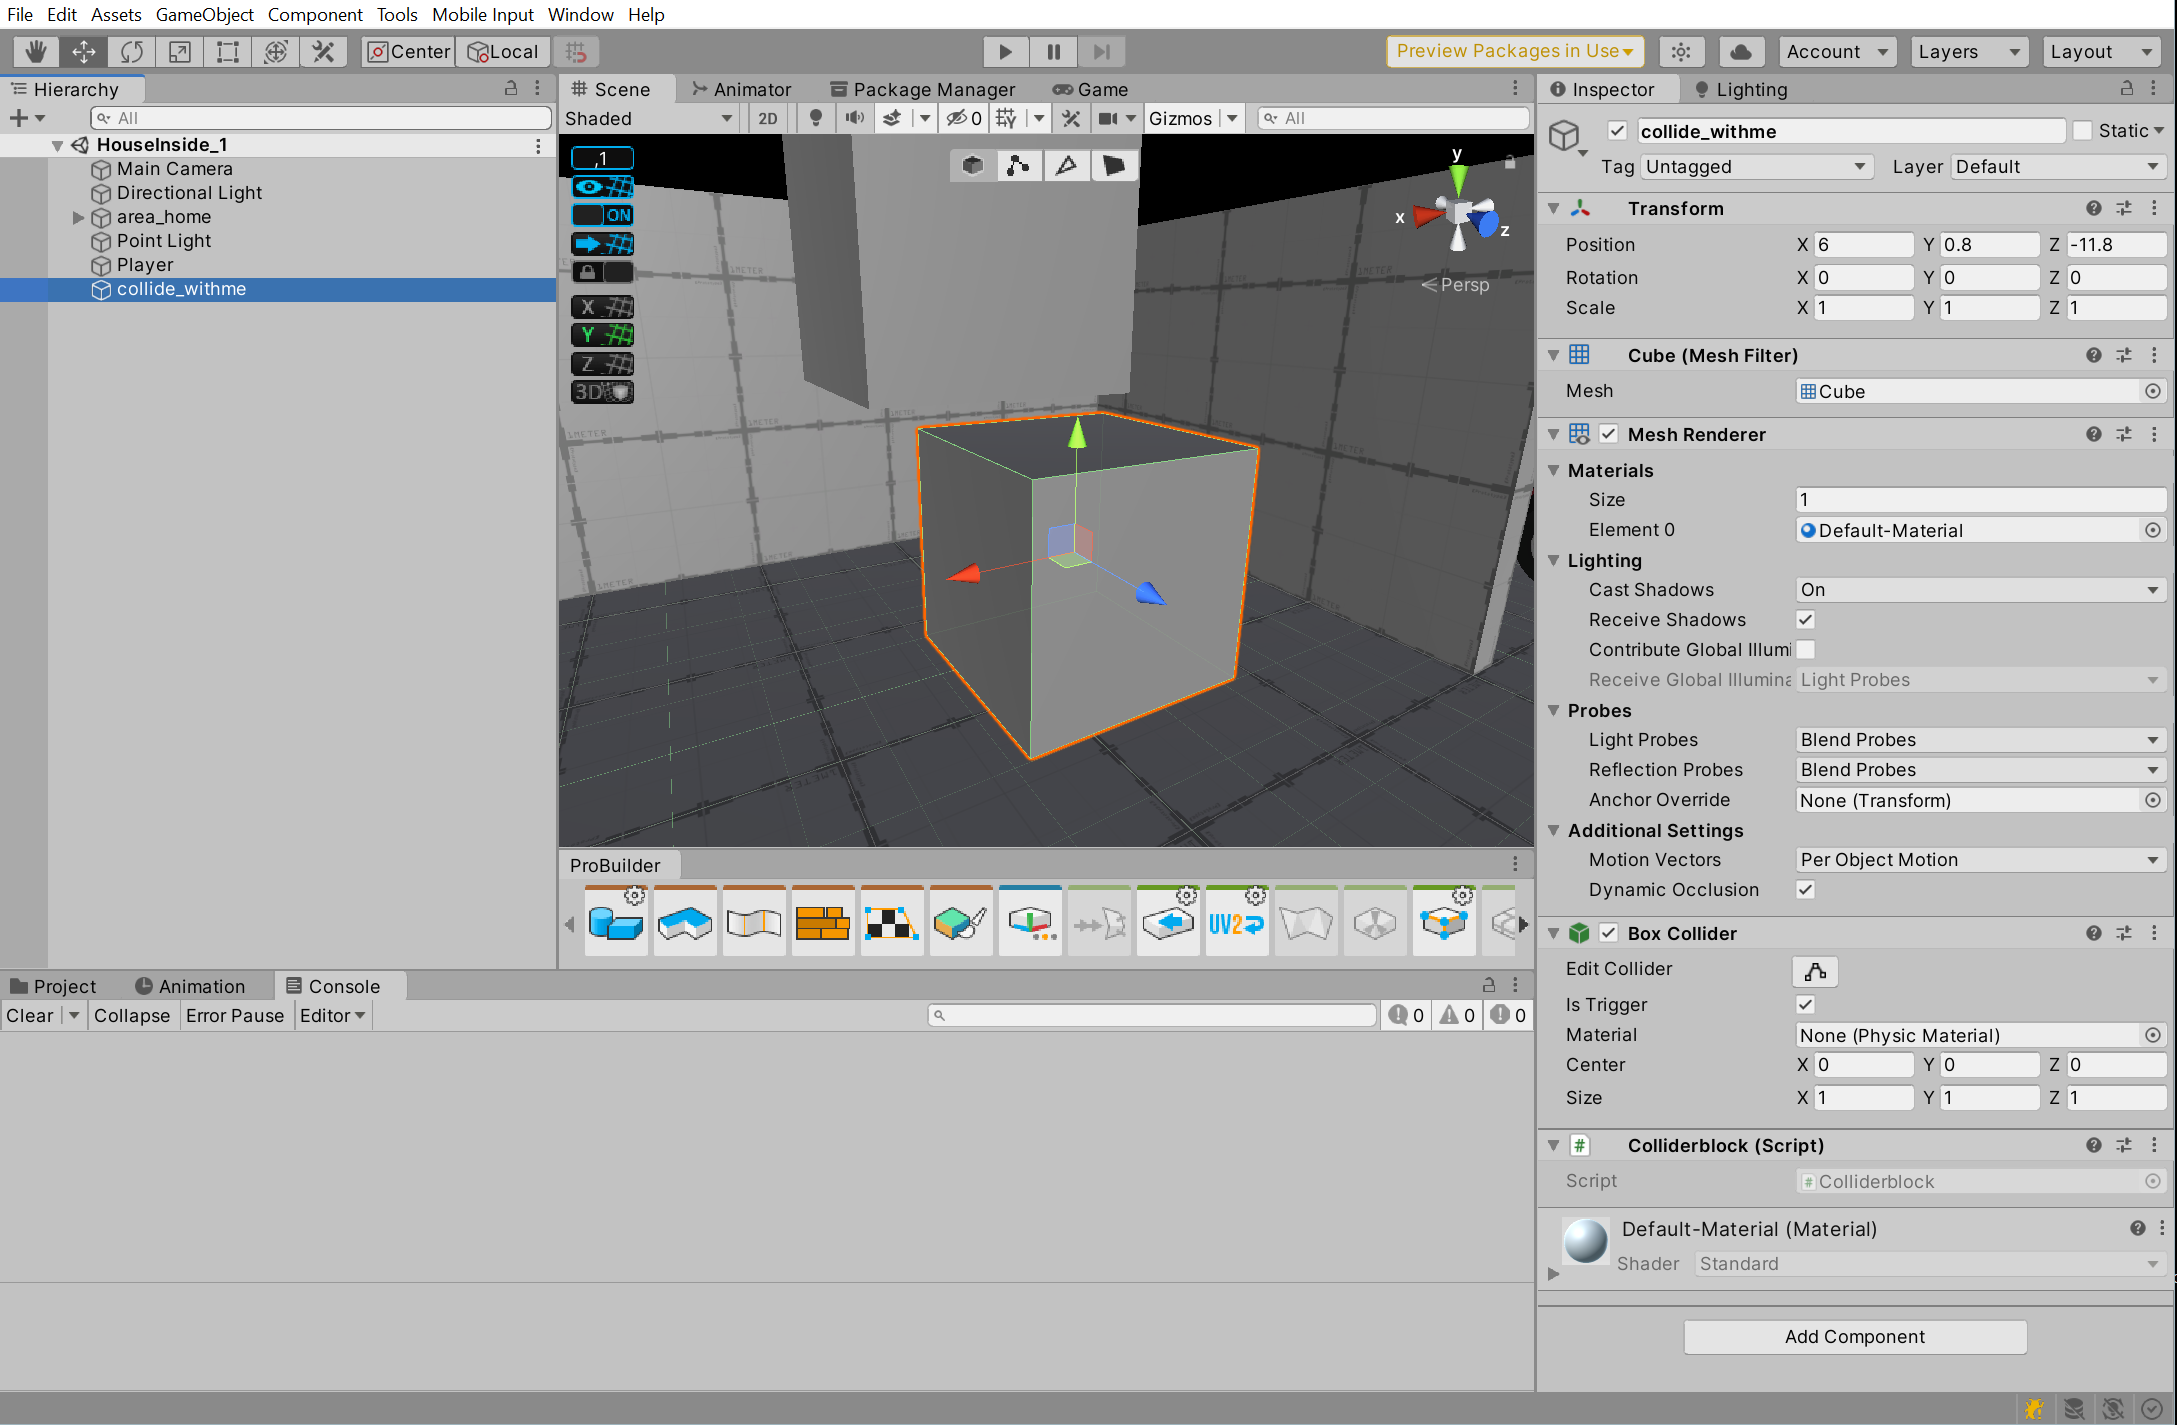Image resolution: width=2177 pixels, height=1425 pixels.
Task: Open the Cast Shadows dropdown
Action: 1979,590
